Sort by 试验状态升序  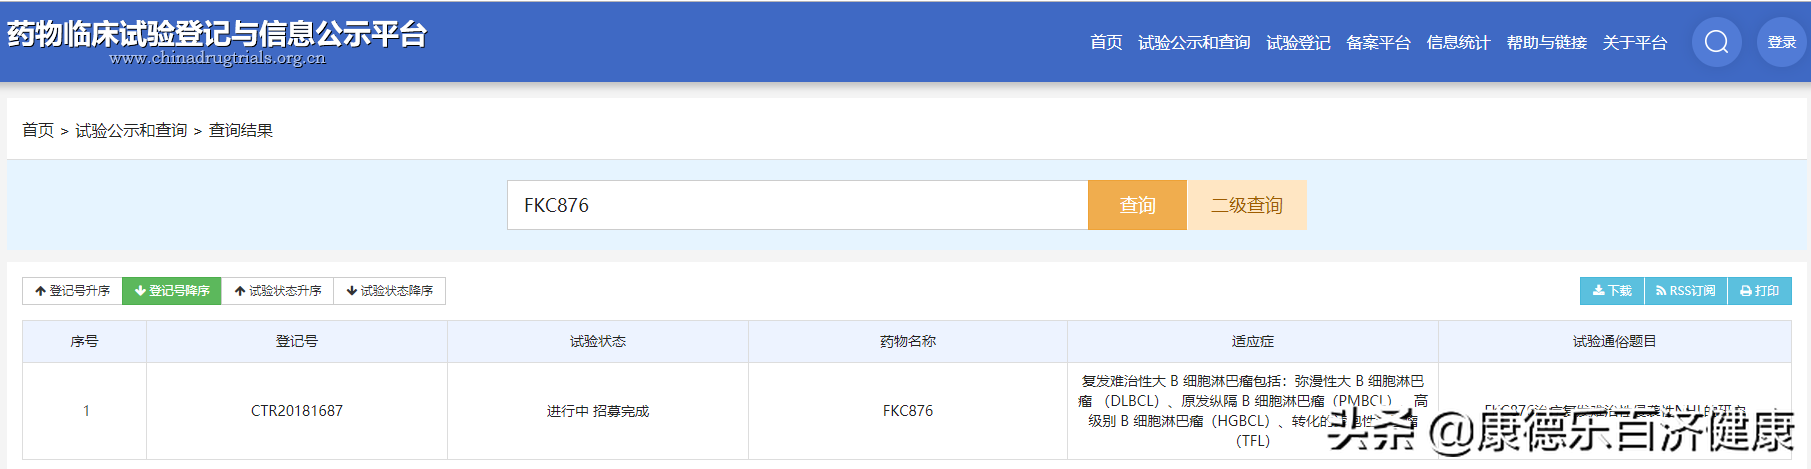(278, 291)
